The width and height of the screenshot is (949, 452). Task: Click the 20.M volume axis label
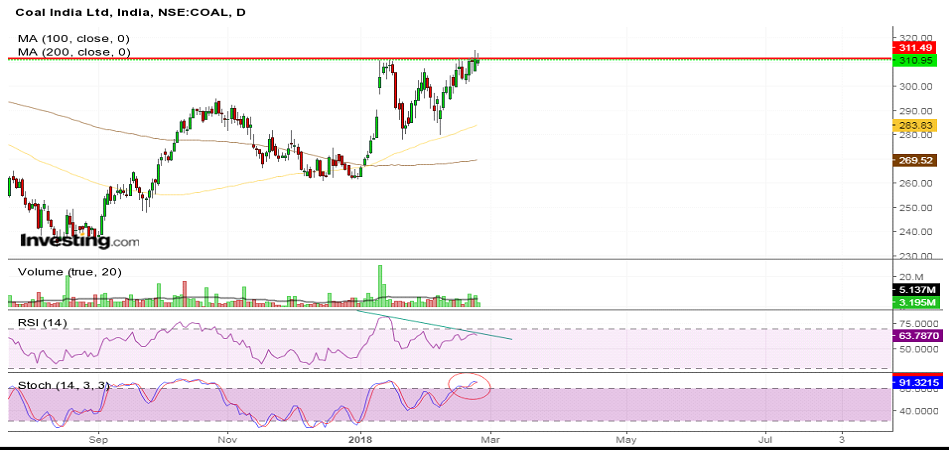click(x=910, y=276)
